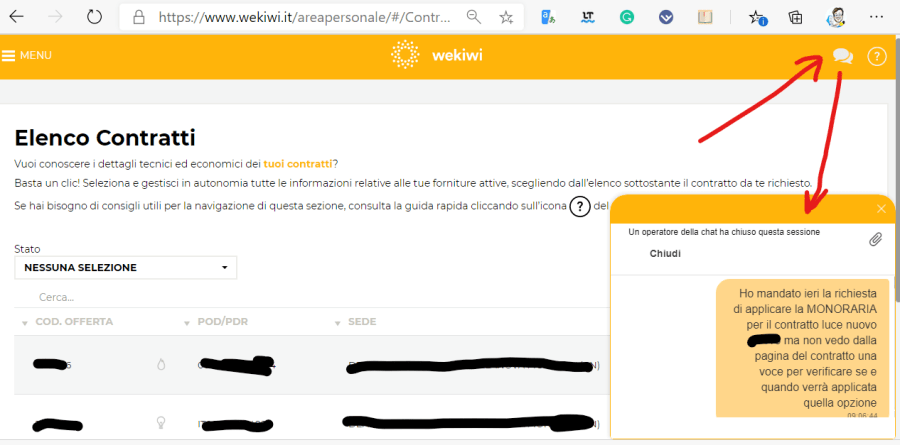The width and height of the screenshot is (900, 445).
Task: Click the help question mark in header
Action: pyautogui.click(x=877, y=56)
